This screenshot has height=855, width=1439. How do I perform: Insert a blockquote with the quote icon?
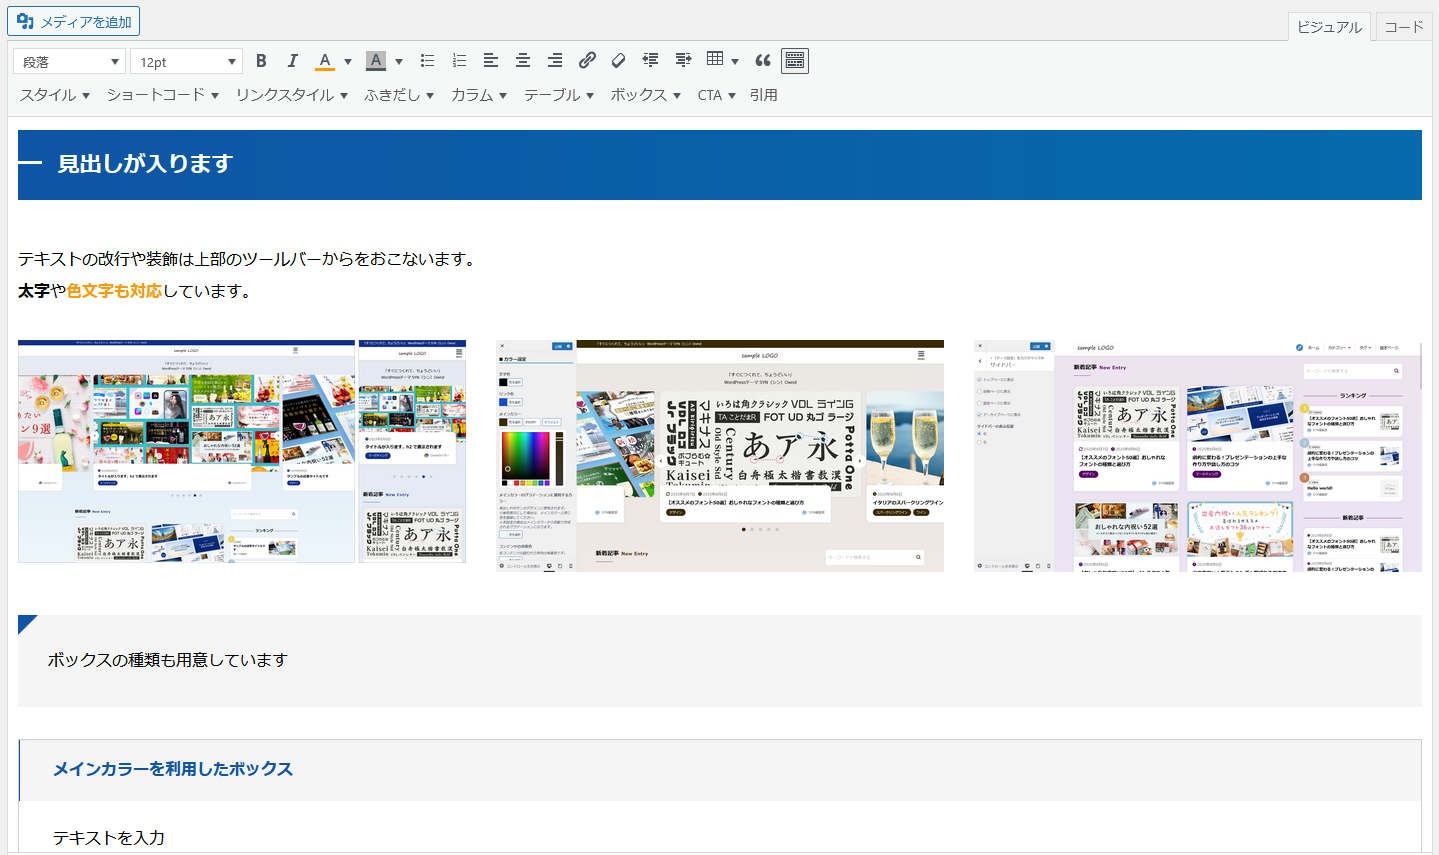(763, 61)
